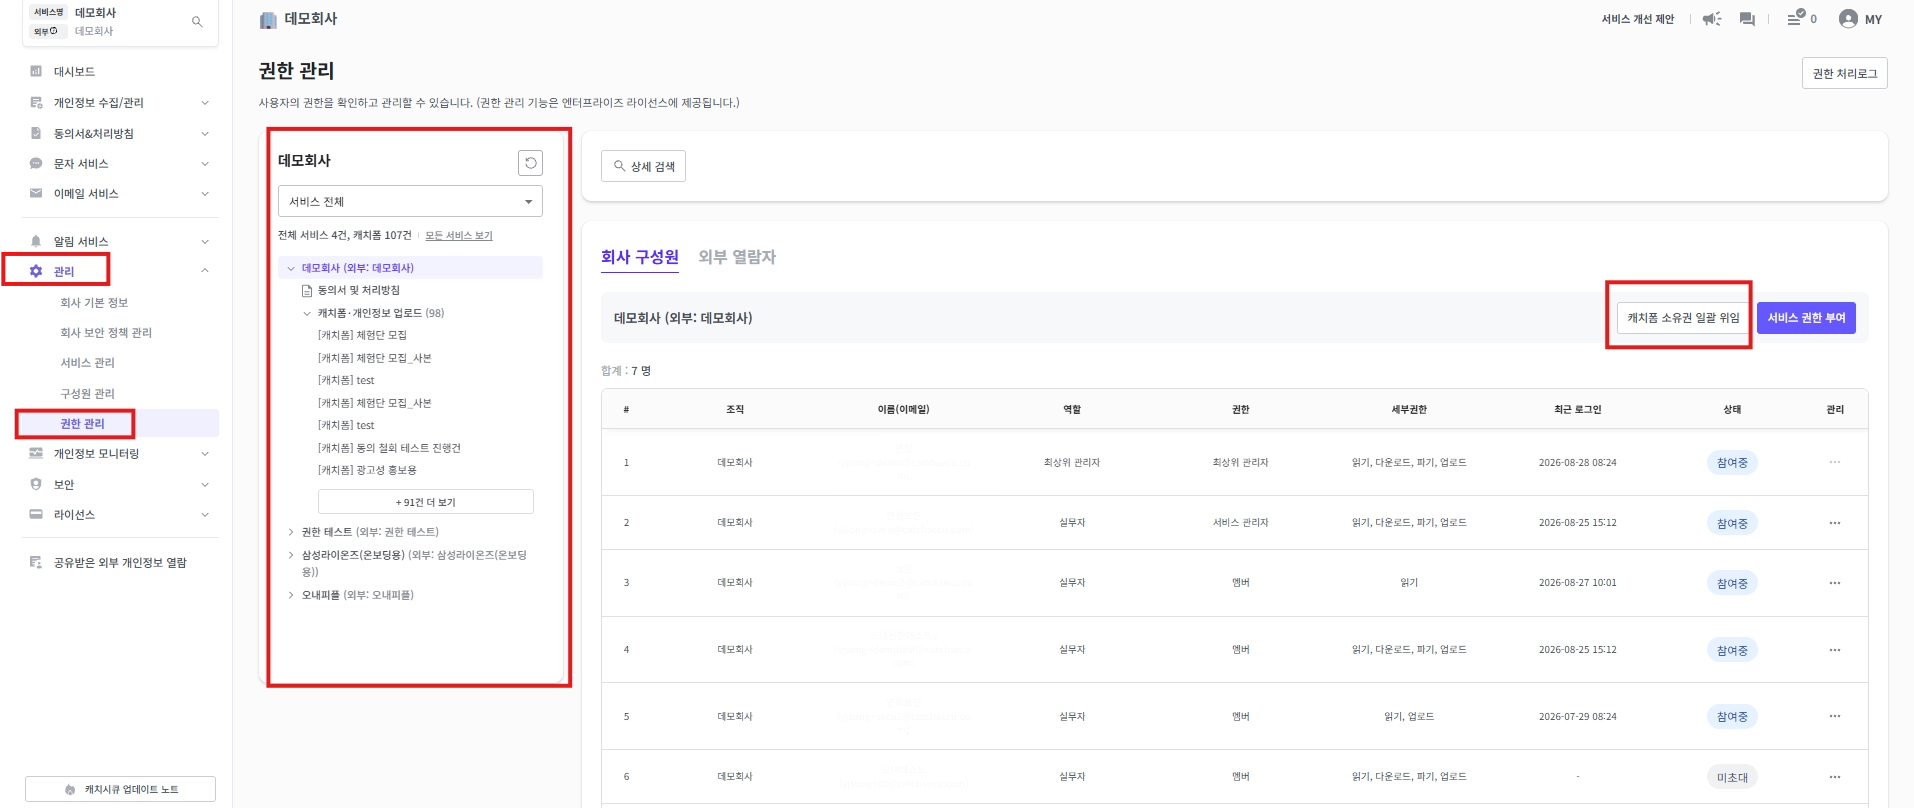Expand the 삼성라이온즈(온보딩용) tree node

click(291, 555)
